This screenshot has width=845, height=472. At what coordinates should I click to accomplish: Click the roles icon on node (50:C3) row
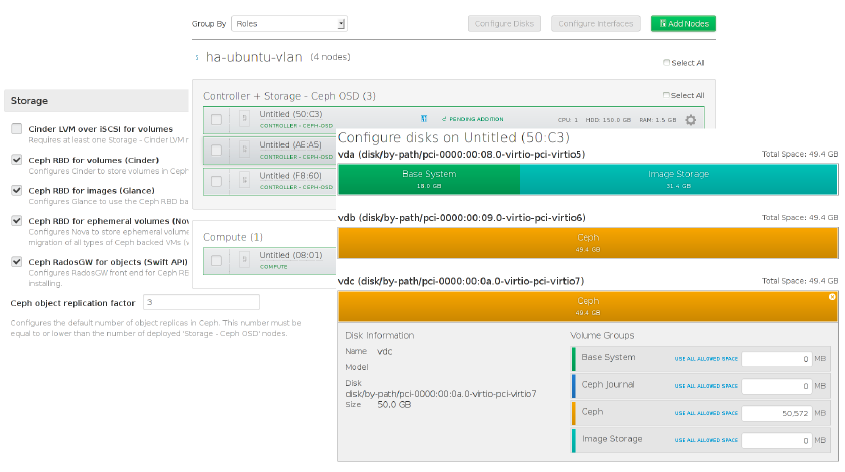point(424,119)
